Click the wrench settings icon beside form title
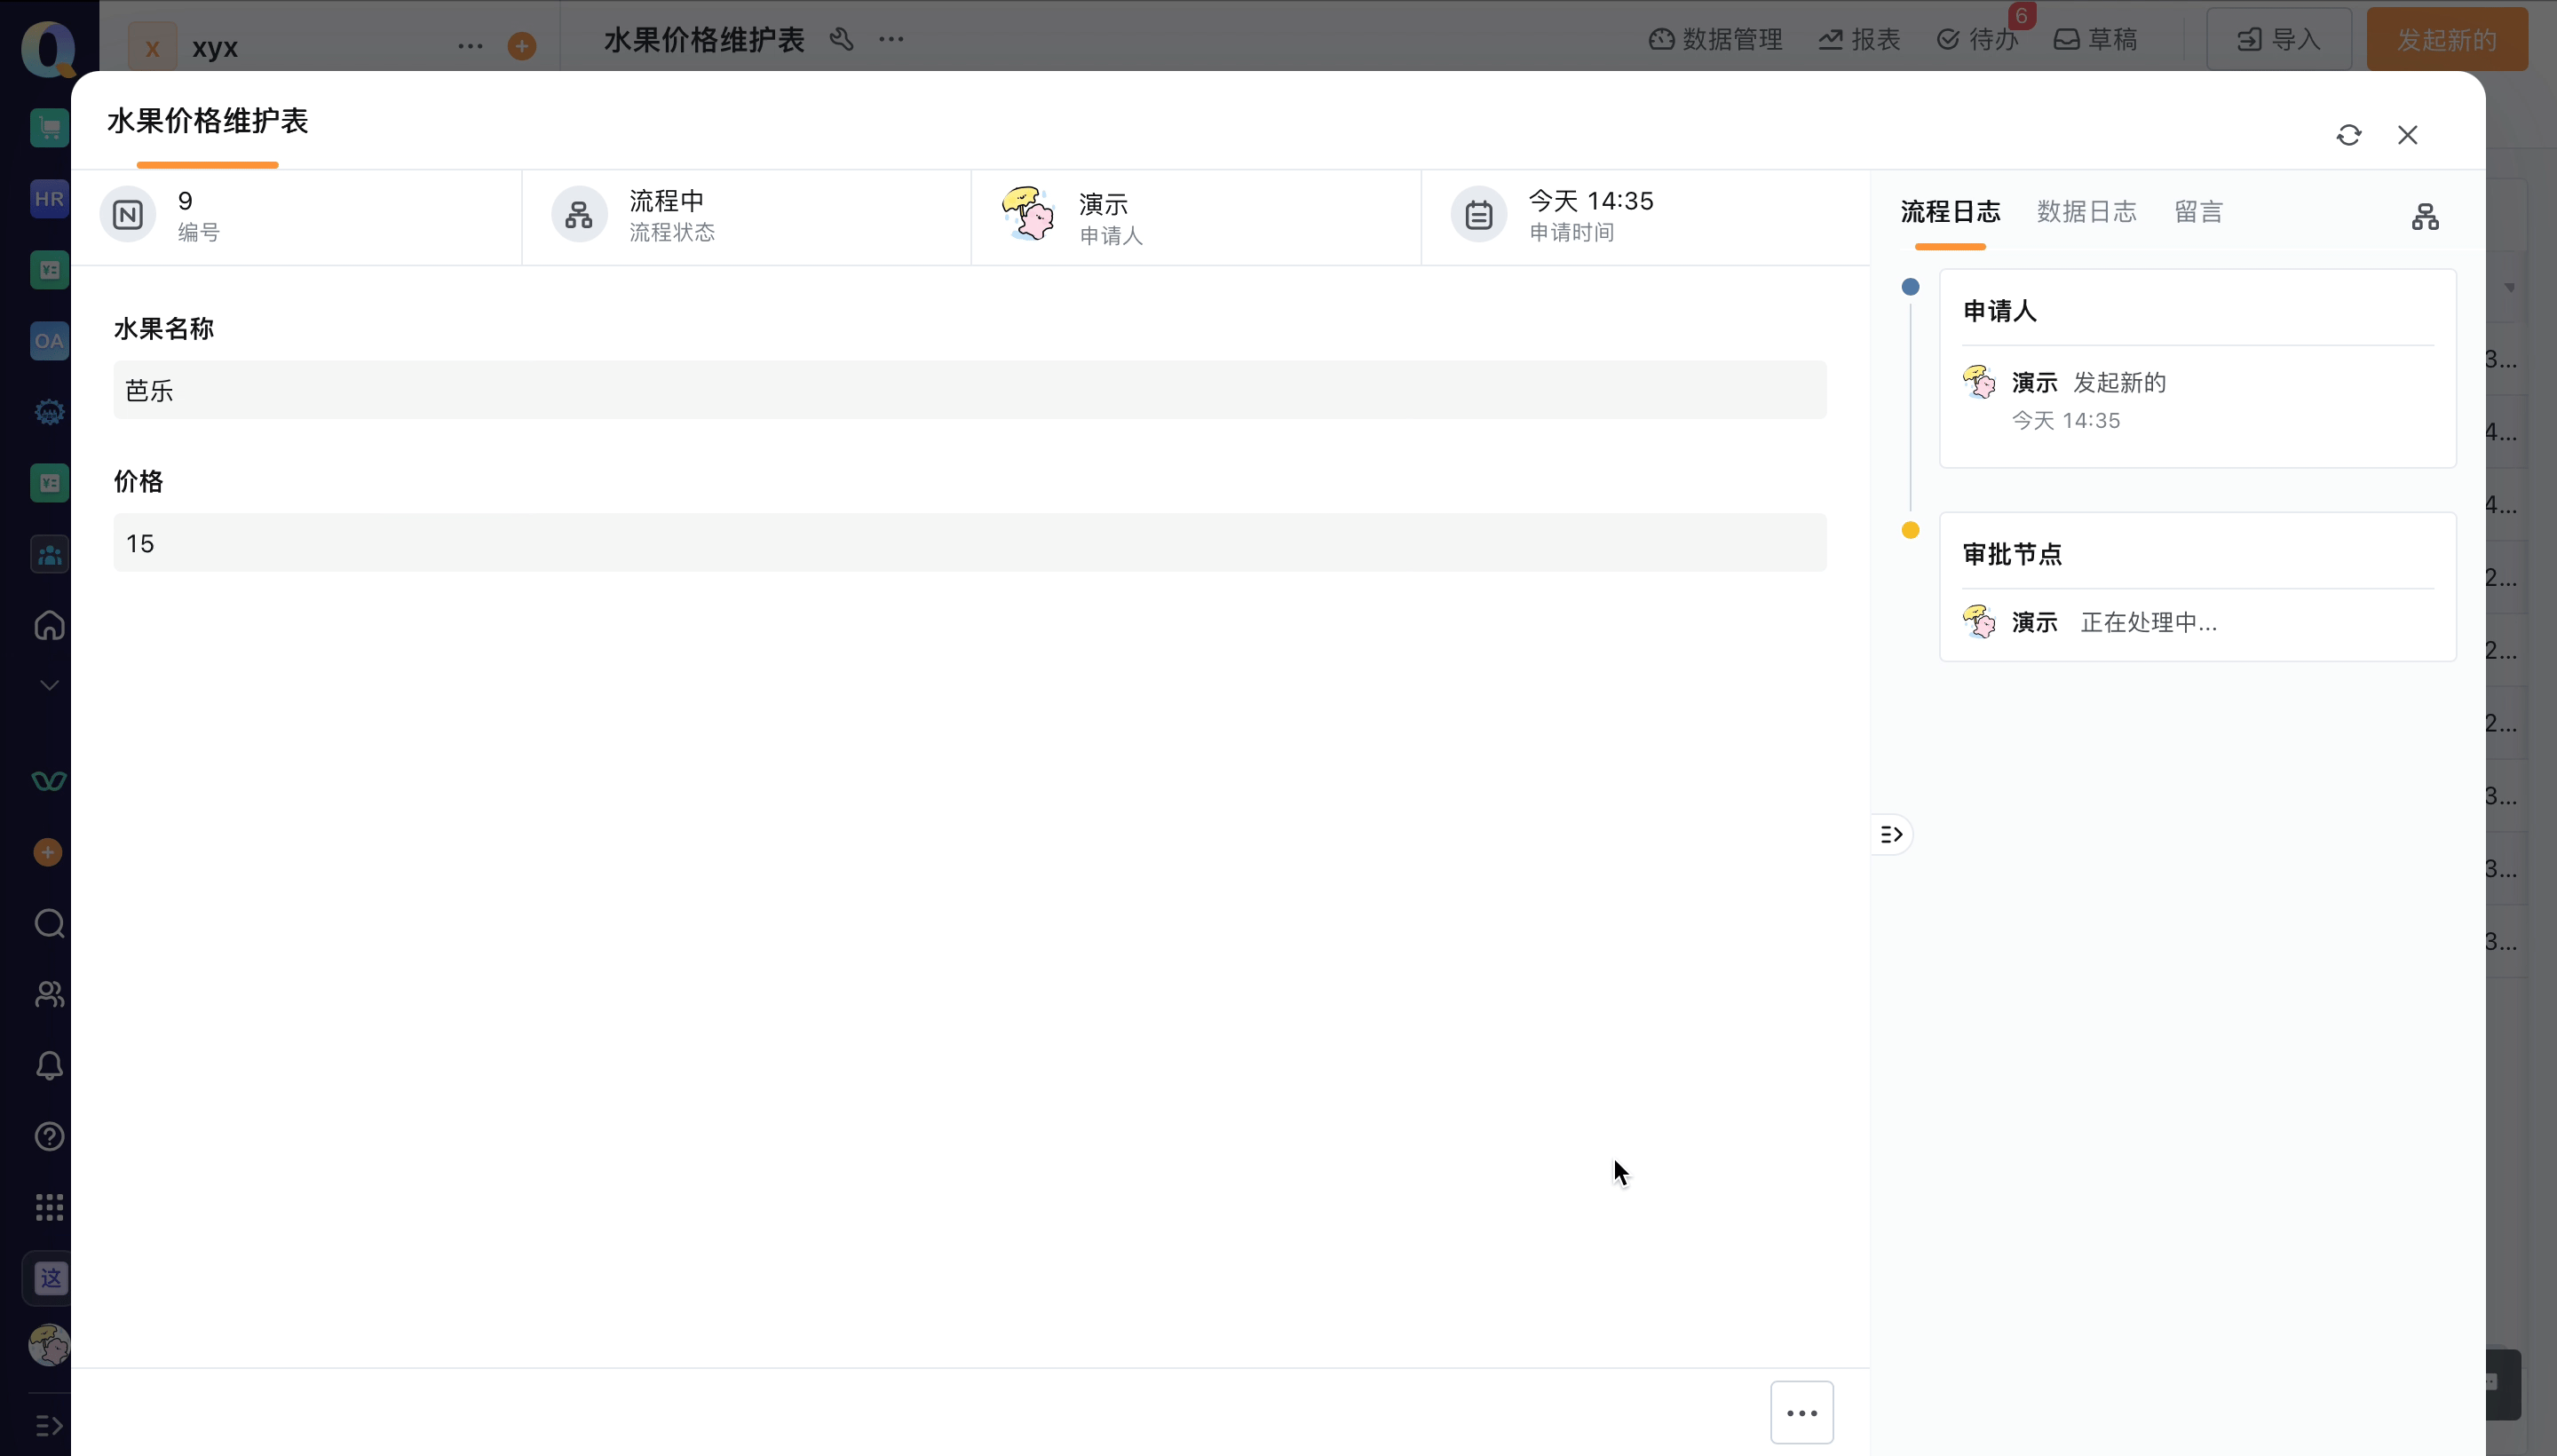Screen dimensions: 2557x1456 [841, 39]
